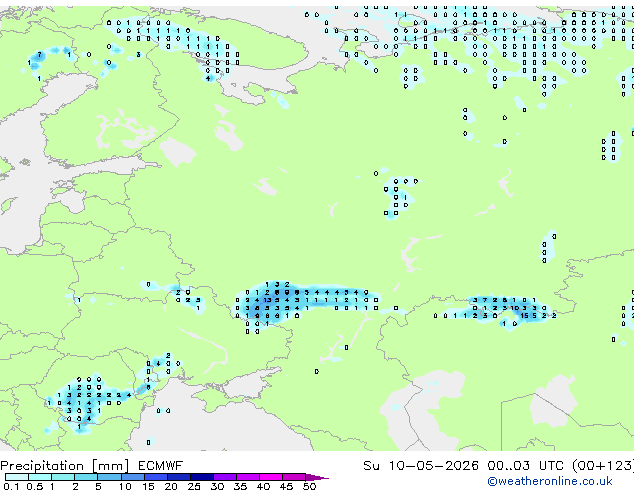Pick the 25–30 mm dark navy swatch

201,477
